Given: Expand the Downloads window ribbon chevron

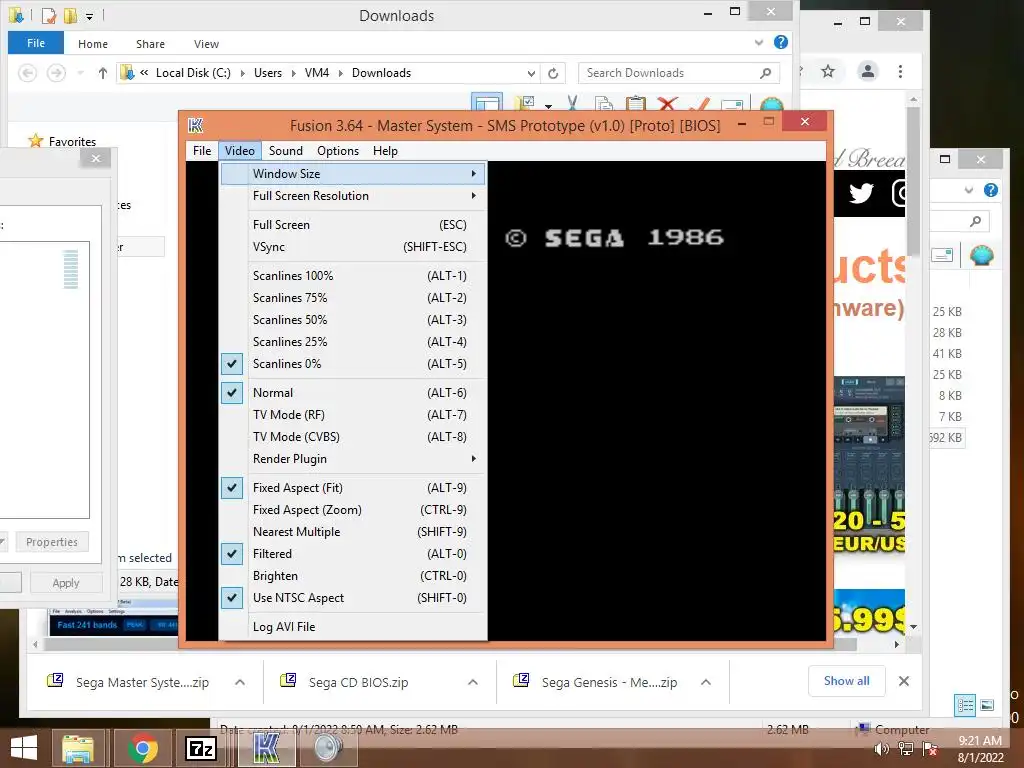Looking at the screenshot, I should [x=758, y=42].
